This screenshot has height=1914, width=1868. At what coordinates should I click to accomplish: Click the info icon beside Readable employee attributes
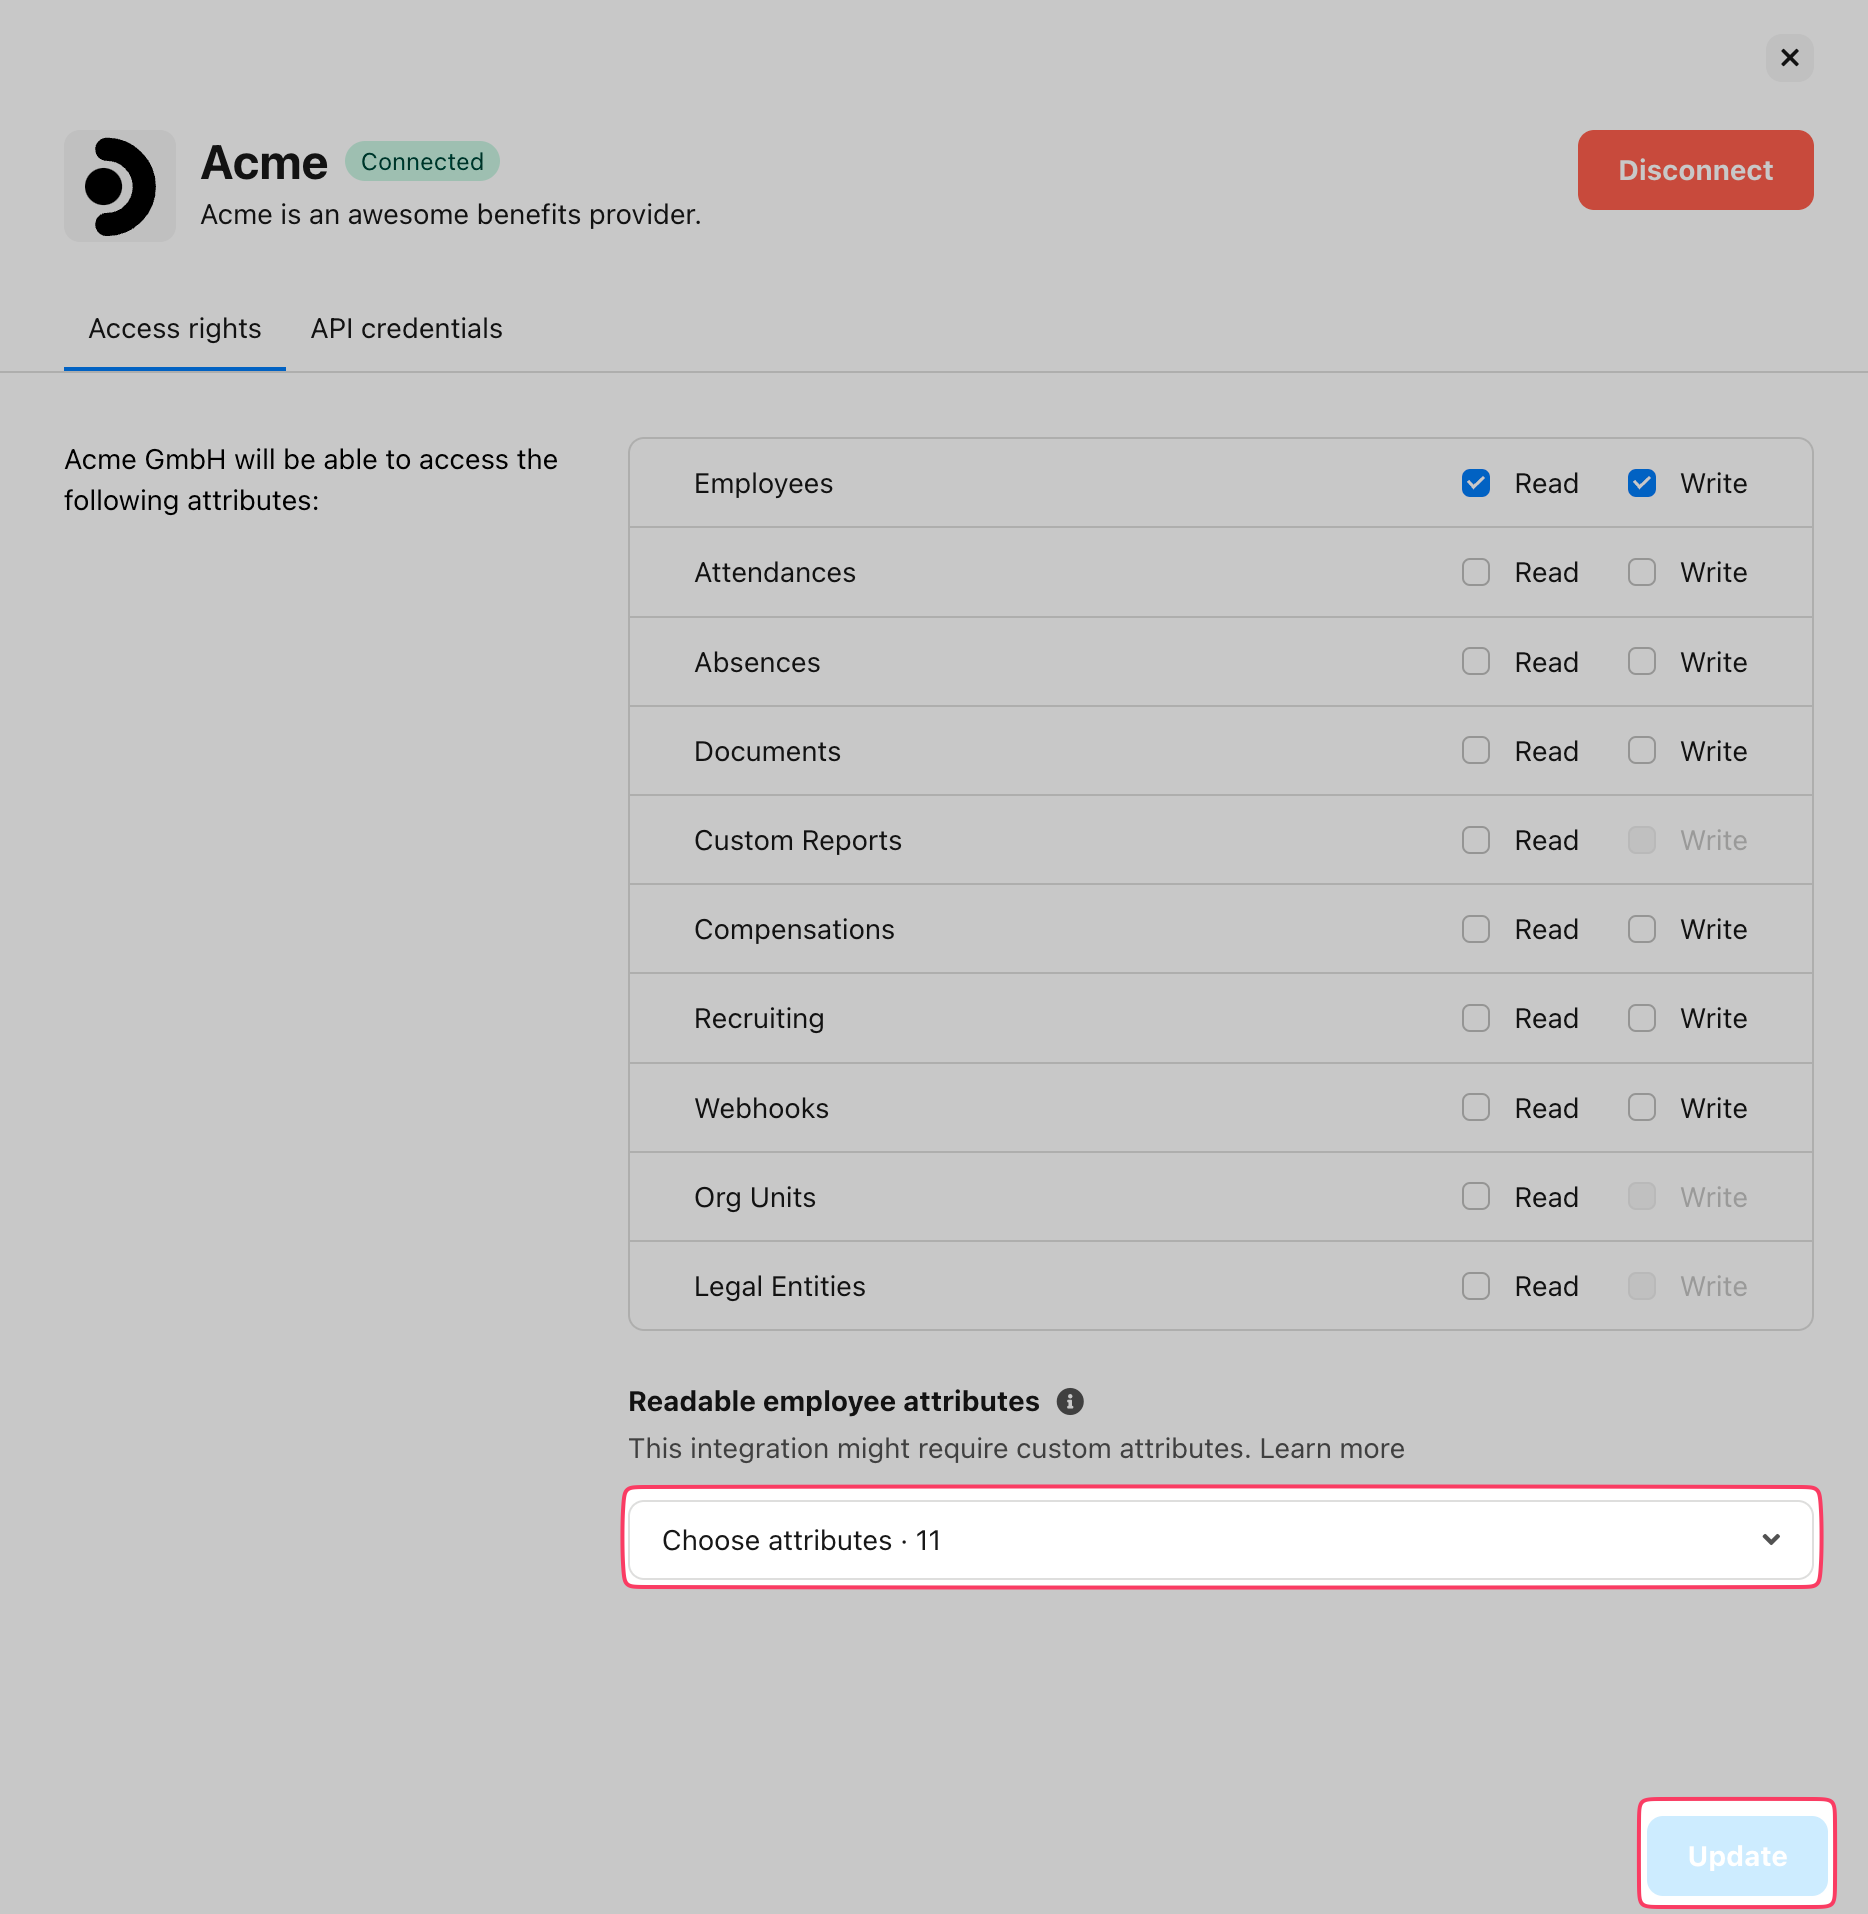(1070, 1401)
